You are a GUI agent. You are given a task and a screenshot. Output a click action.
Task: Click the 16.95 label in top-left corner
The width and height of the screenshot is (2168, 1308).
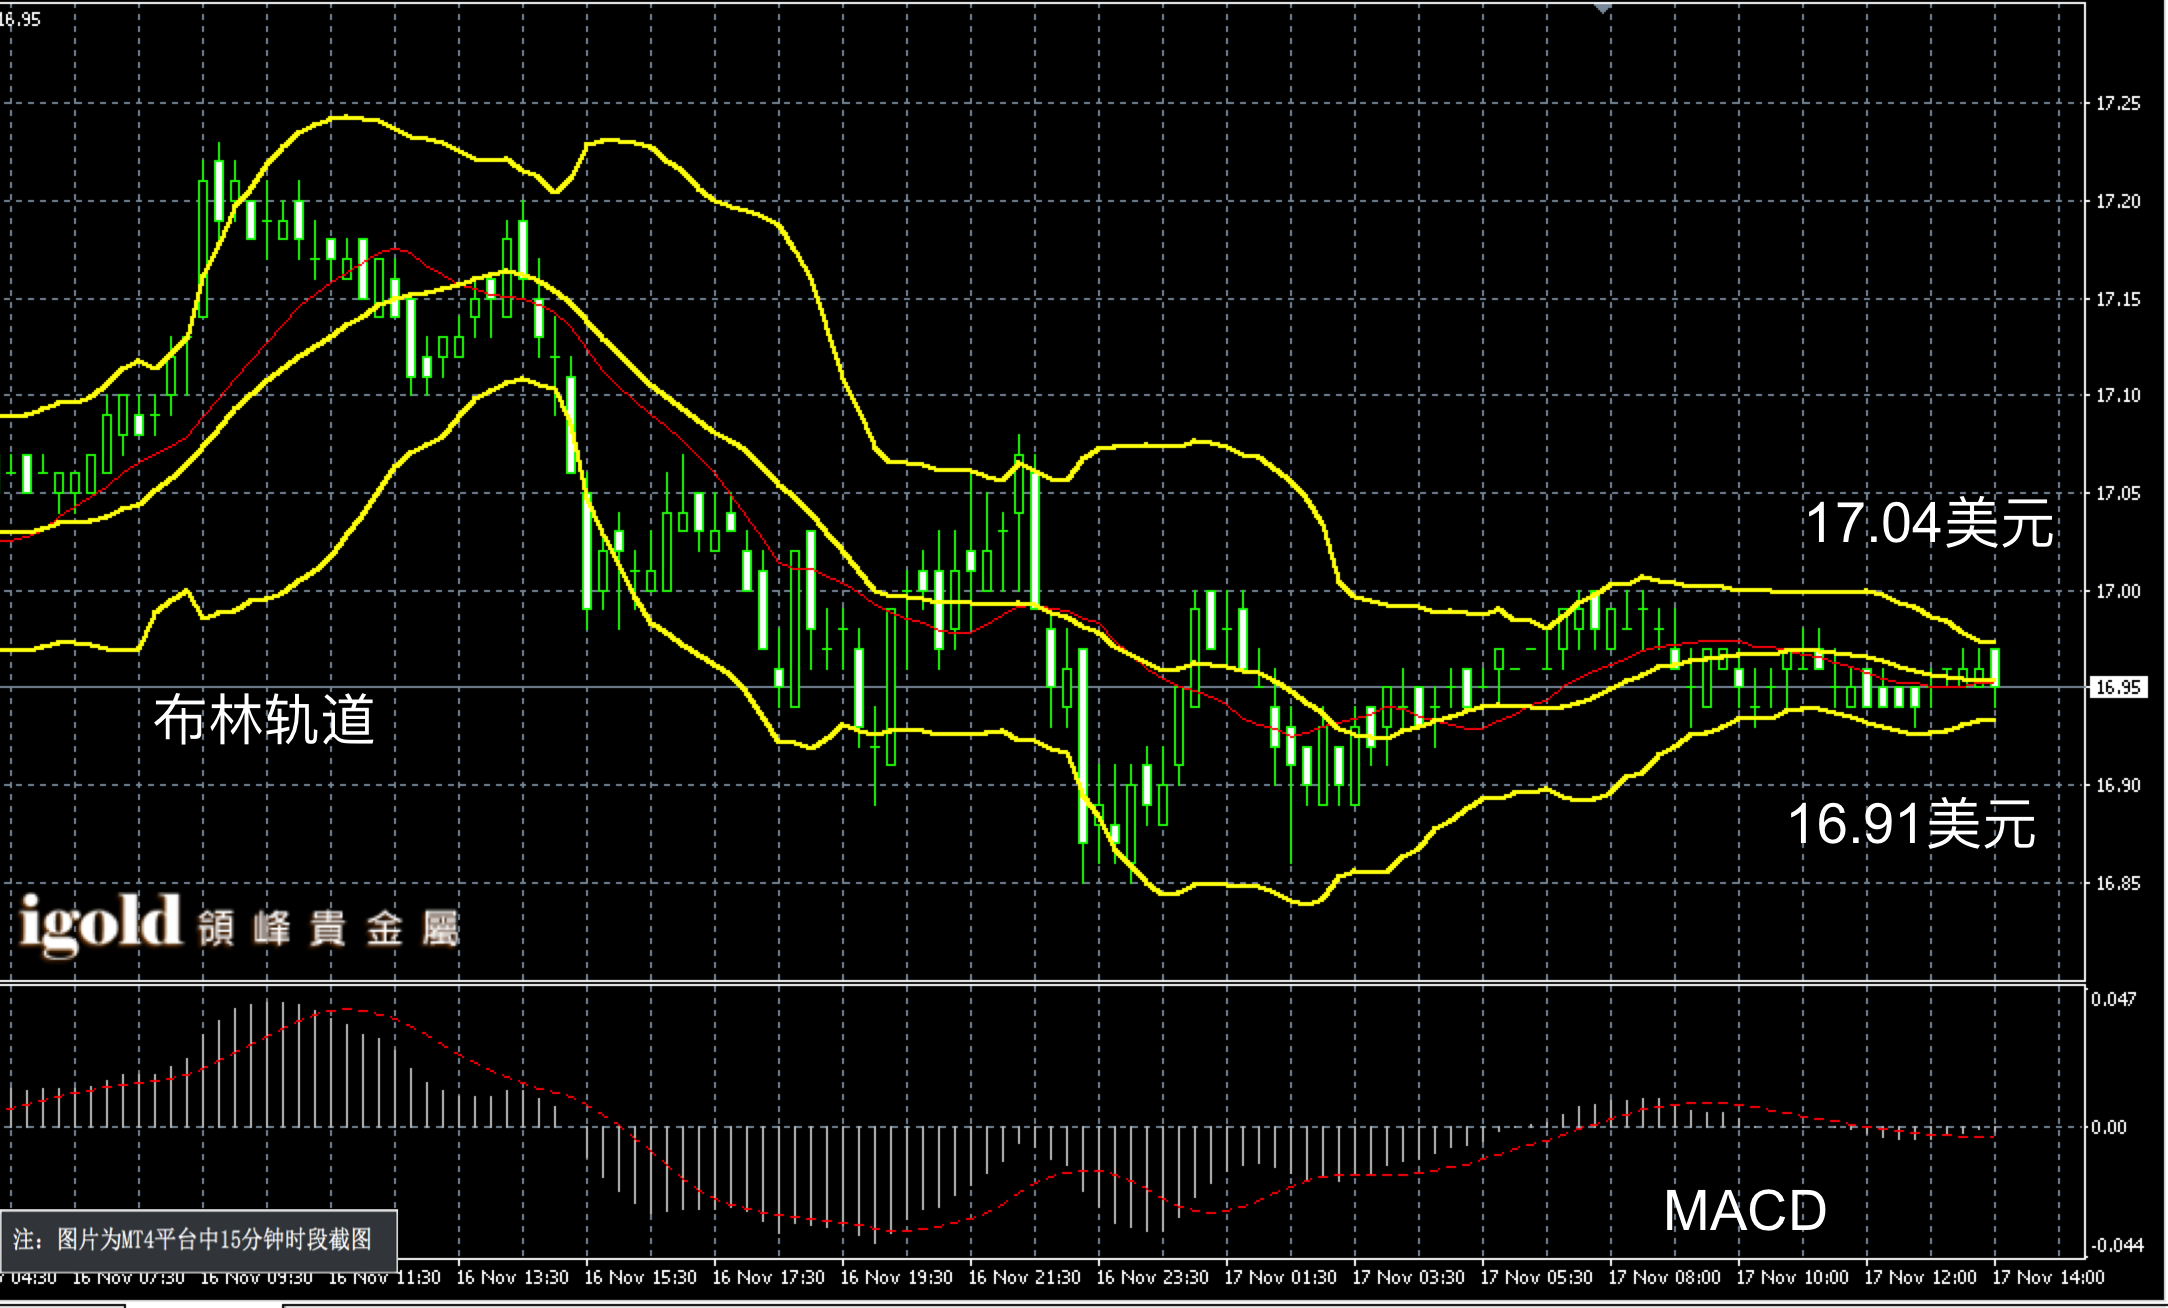(x=20, y=19)
